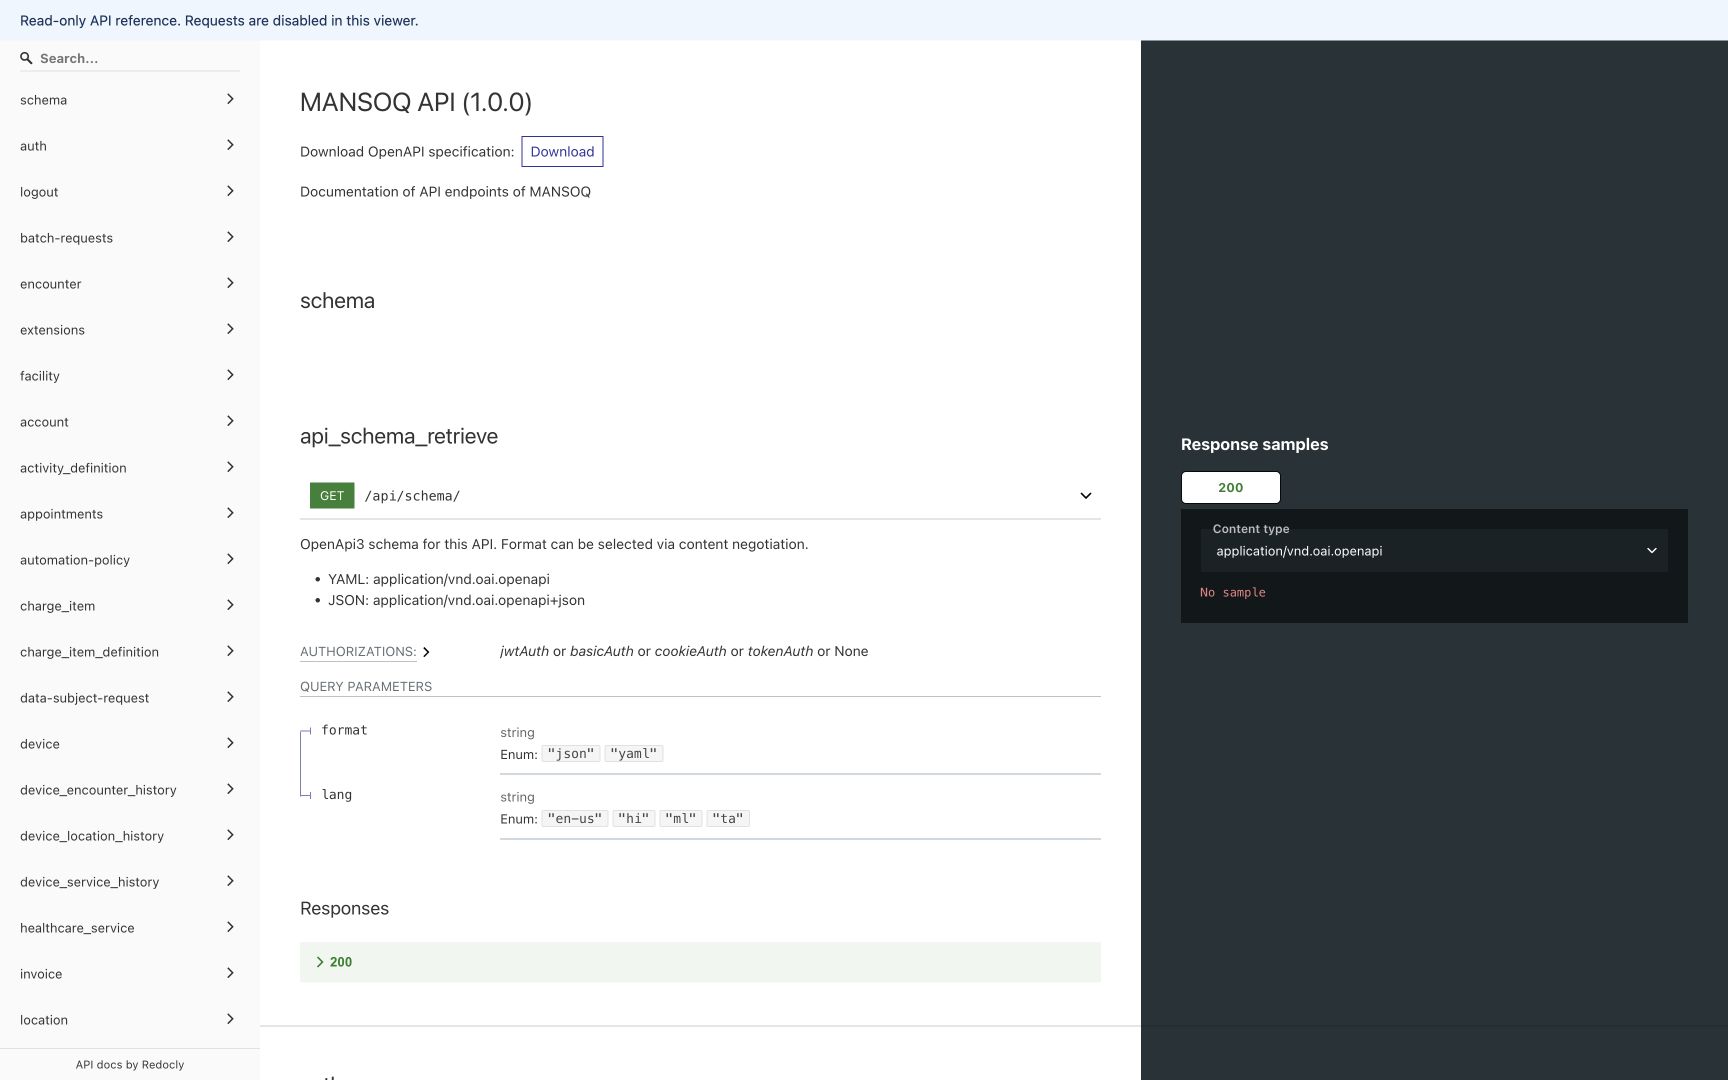
Task: Toggle the /api/schema/ endpoint dropdown arrow
Action: pyautogui.click(x=1086, y=496)
